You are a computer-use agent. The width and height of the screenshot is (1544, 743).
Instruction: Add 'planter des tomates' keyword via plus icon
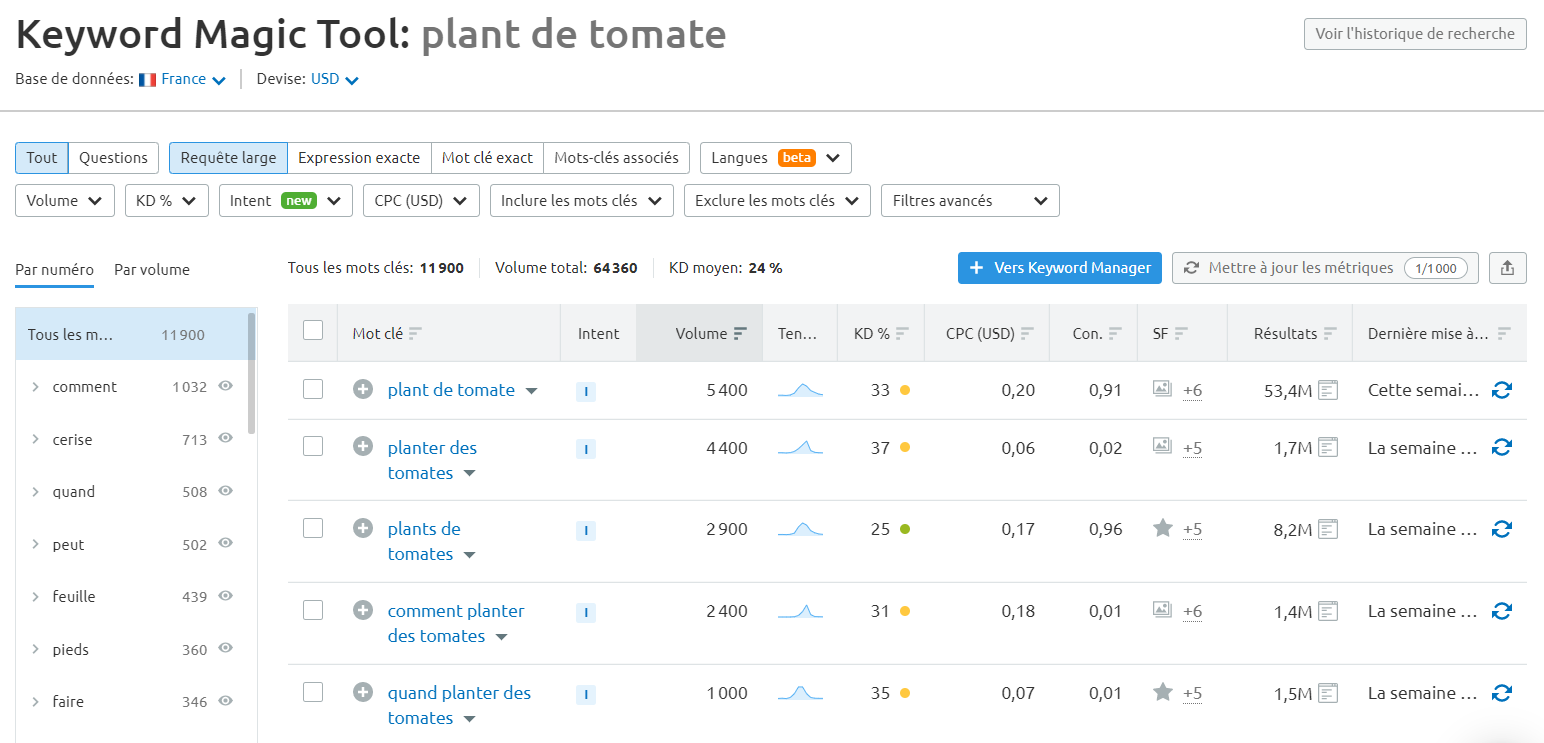tap(363, 447)
